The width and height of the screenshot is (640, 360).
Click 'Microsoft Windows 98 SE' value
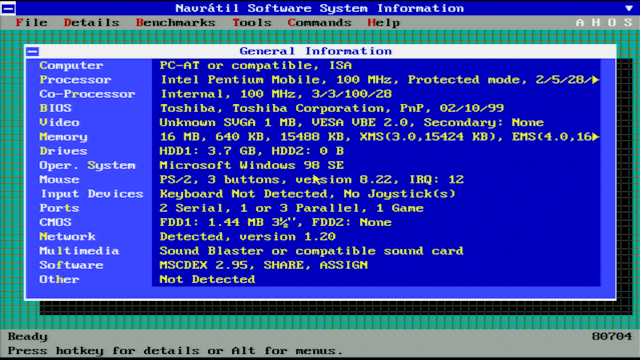pos(251,165)
